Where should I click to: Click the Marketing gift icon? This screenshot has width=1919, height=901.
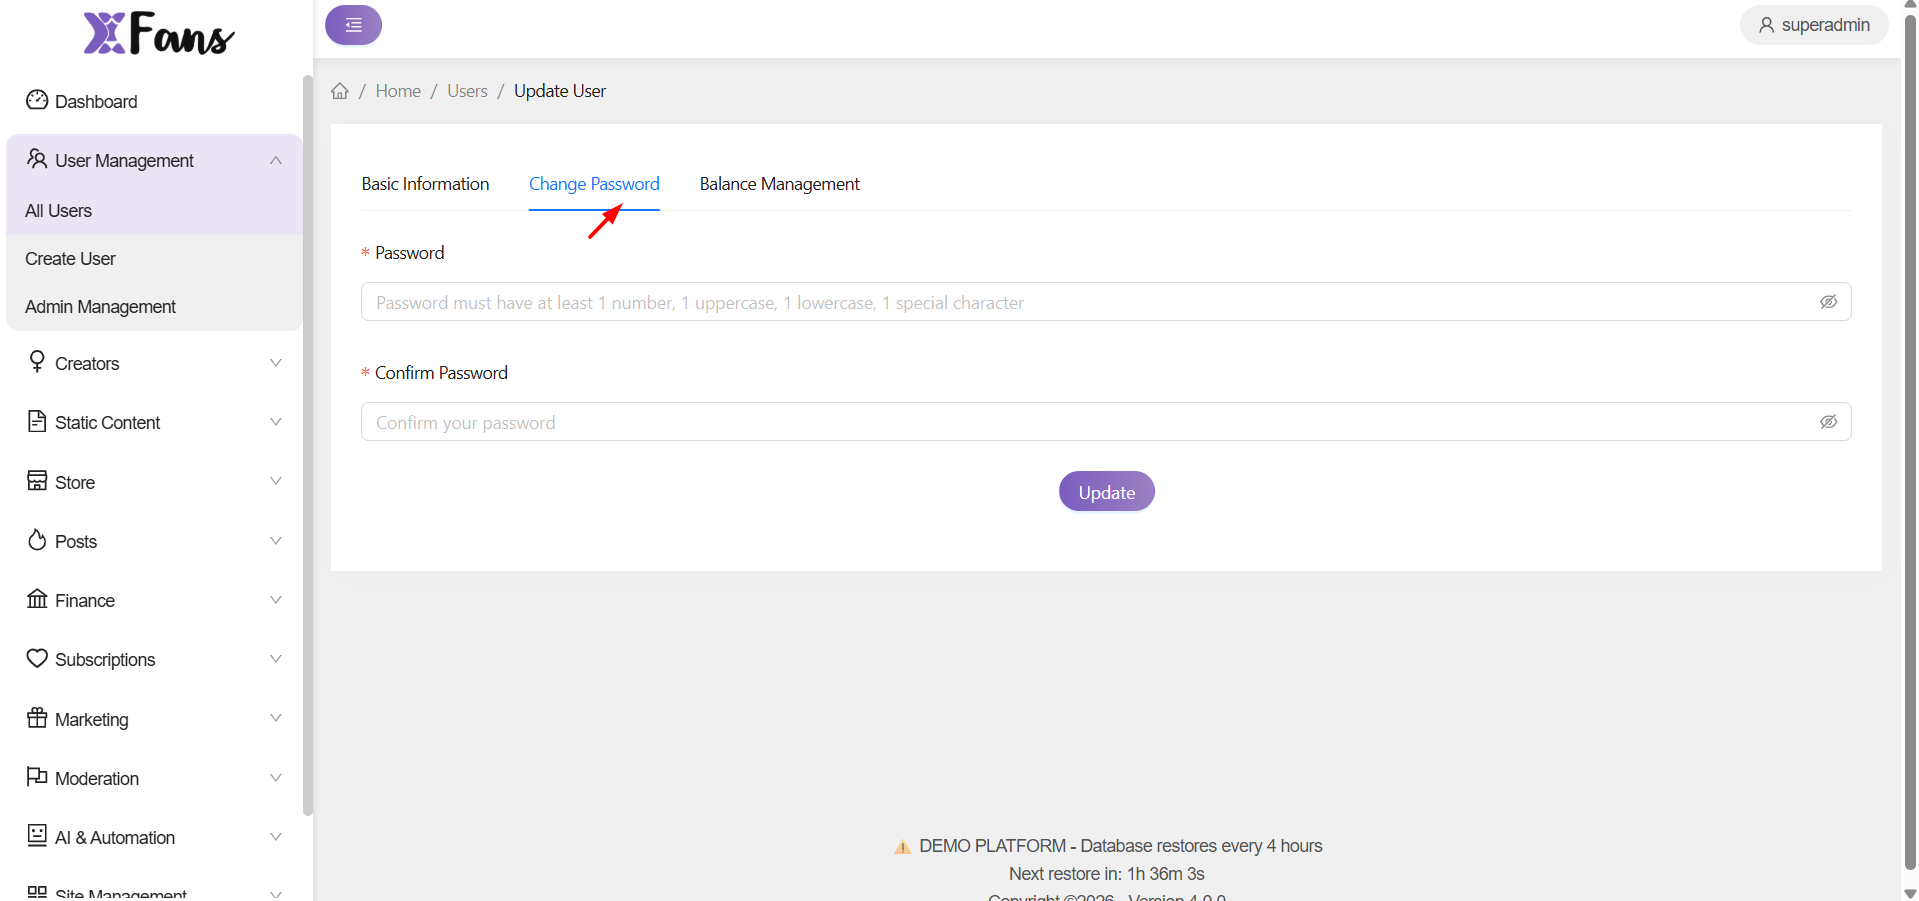coord(37,718)
